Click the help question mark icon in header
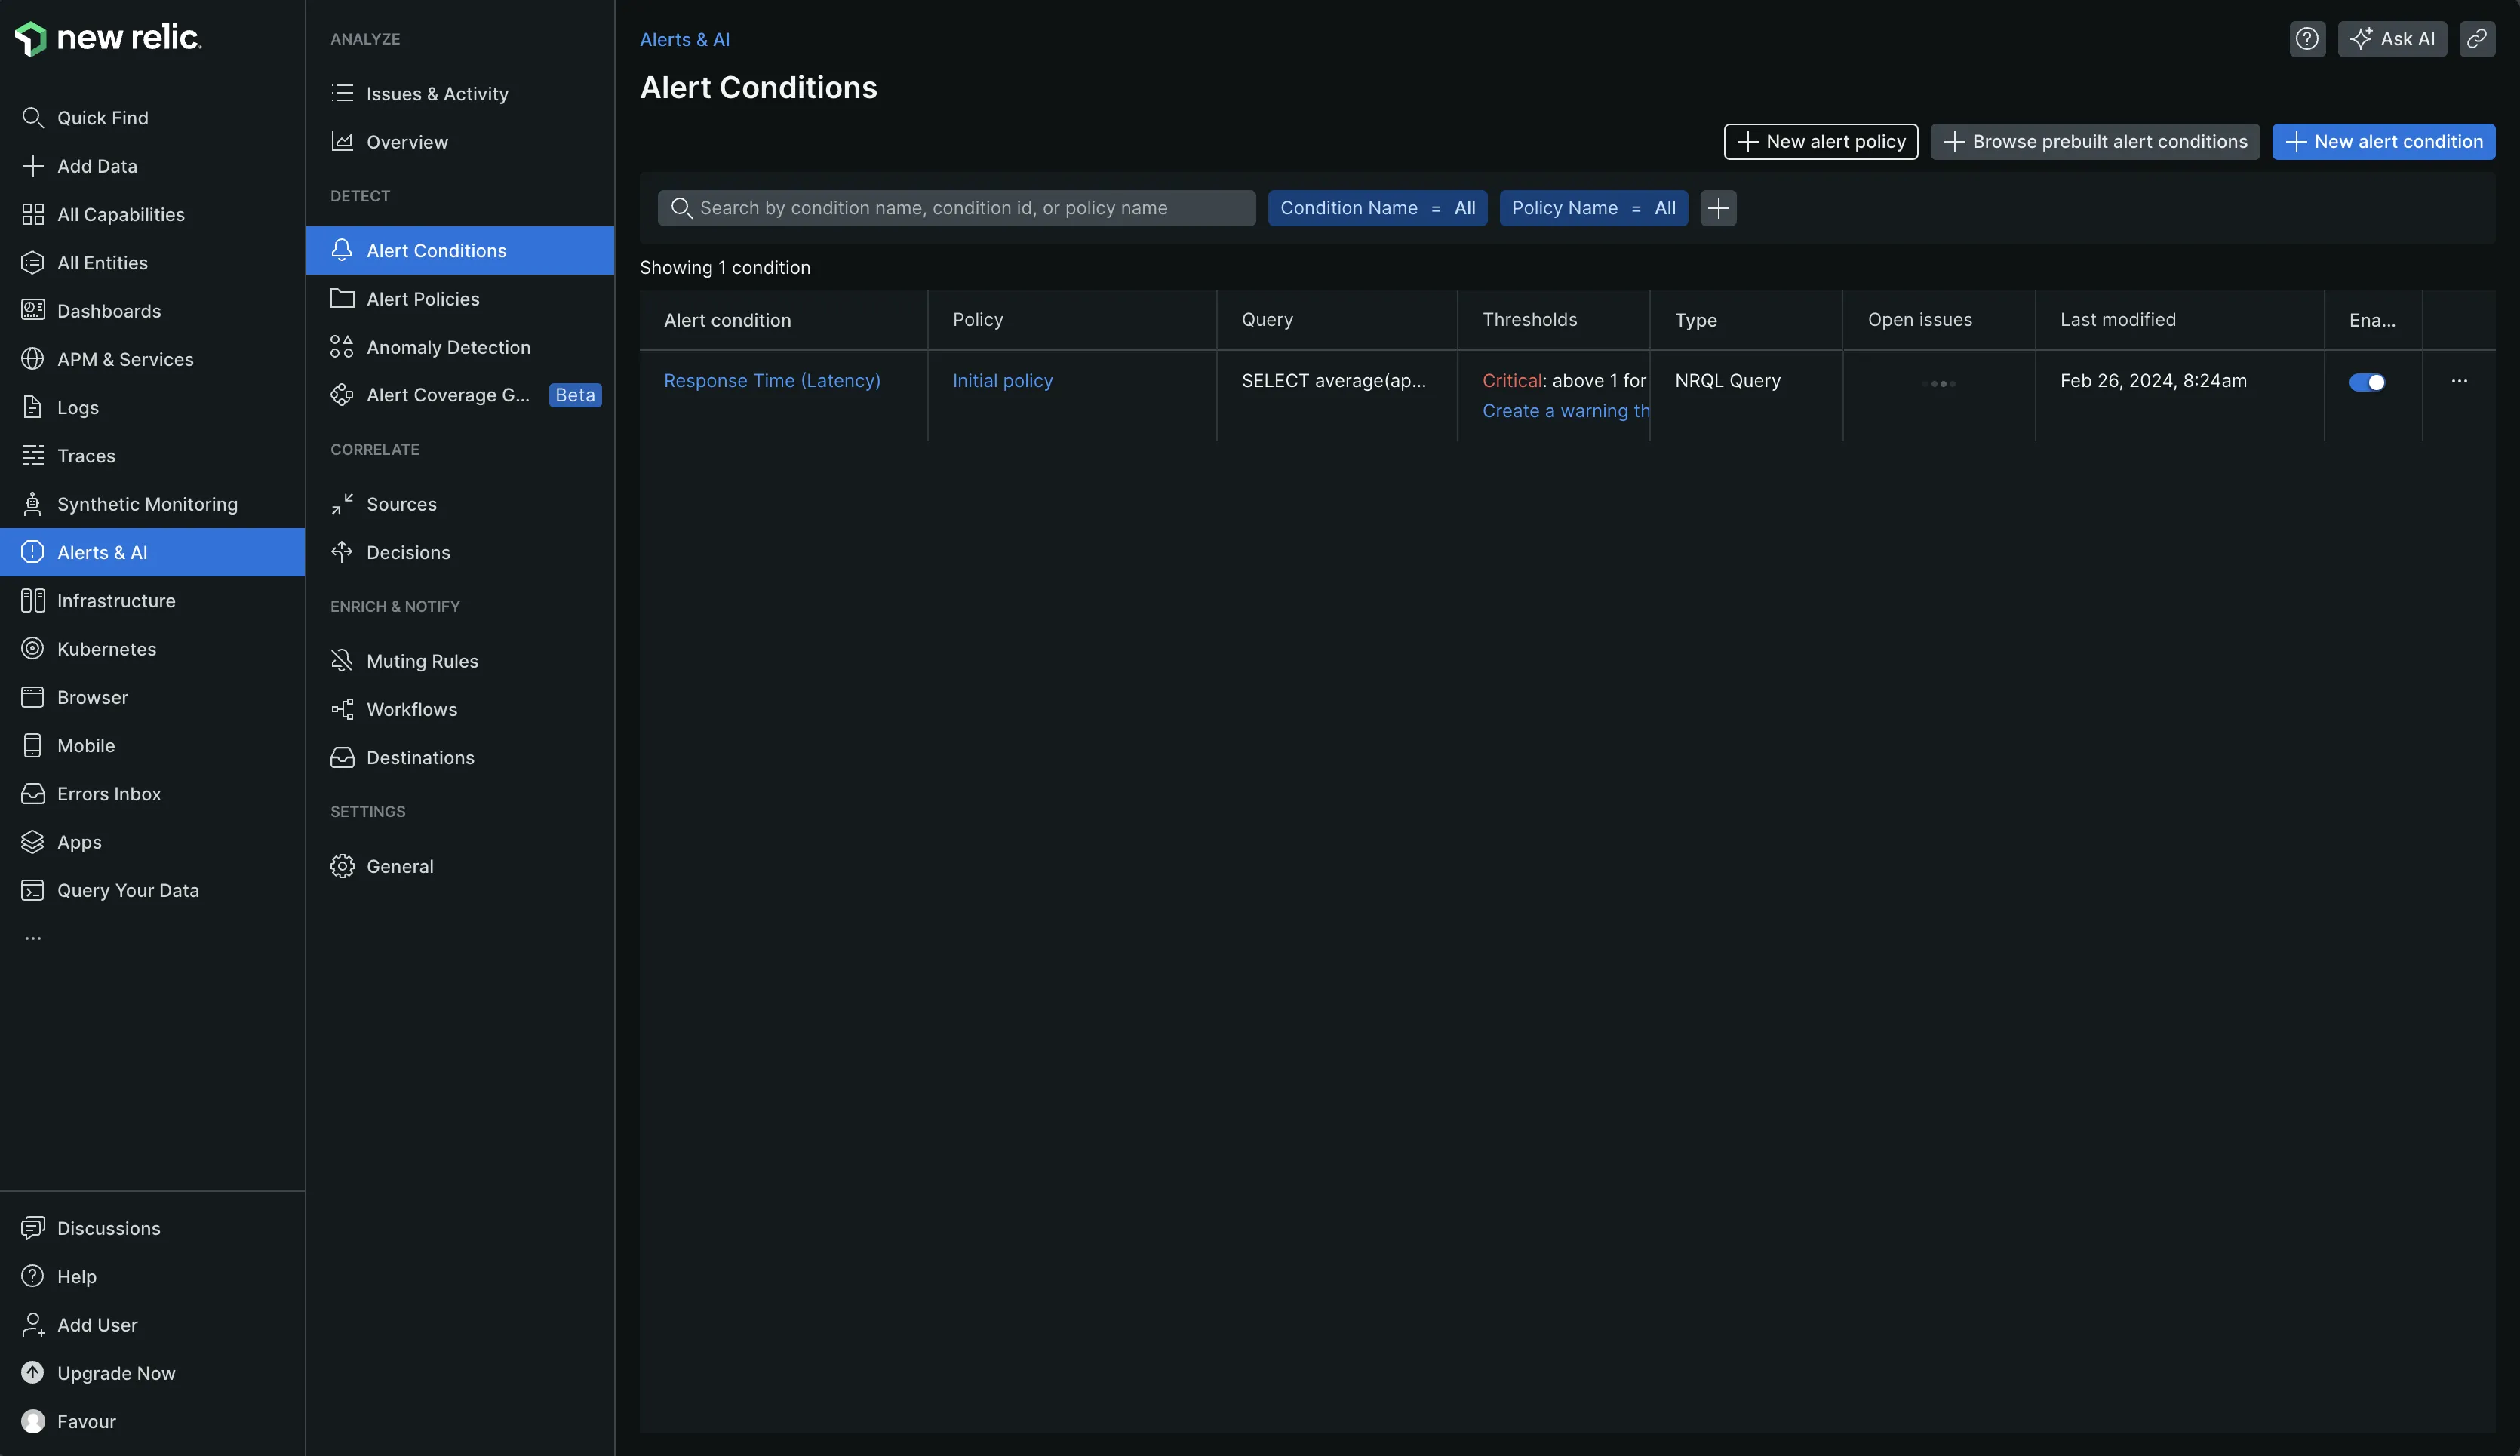2520x1456 pixels. (x=2306, y=39)
